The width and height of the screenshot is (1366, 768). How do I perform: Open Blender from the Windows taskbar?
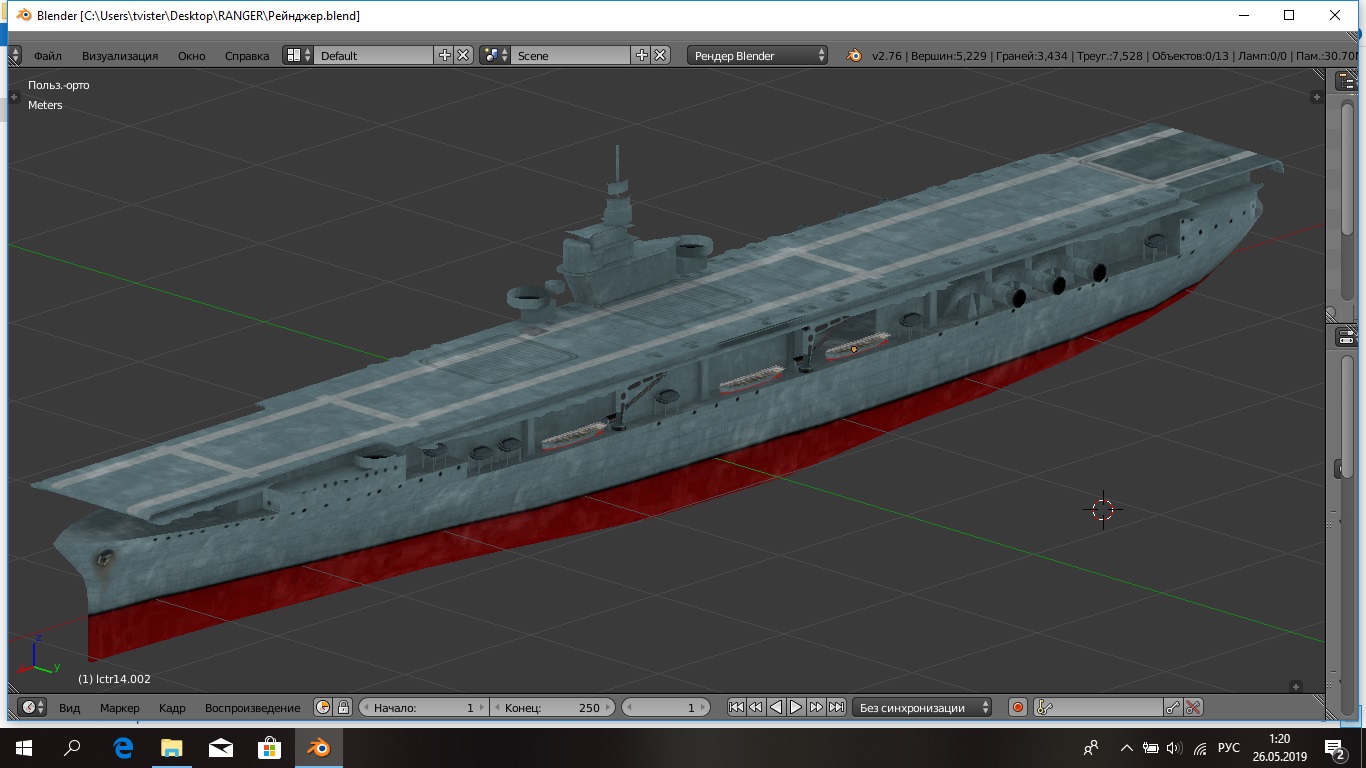318,747
